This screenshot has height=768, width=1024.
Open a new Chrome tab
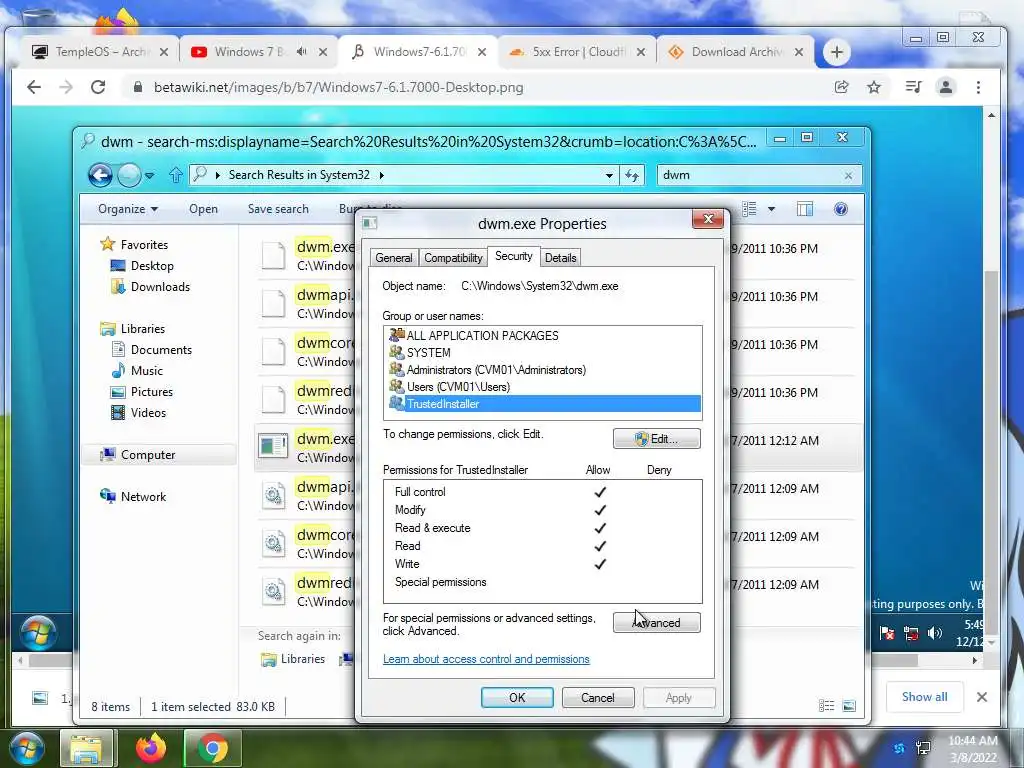pos(837,52)
